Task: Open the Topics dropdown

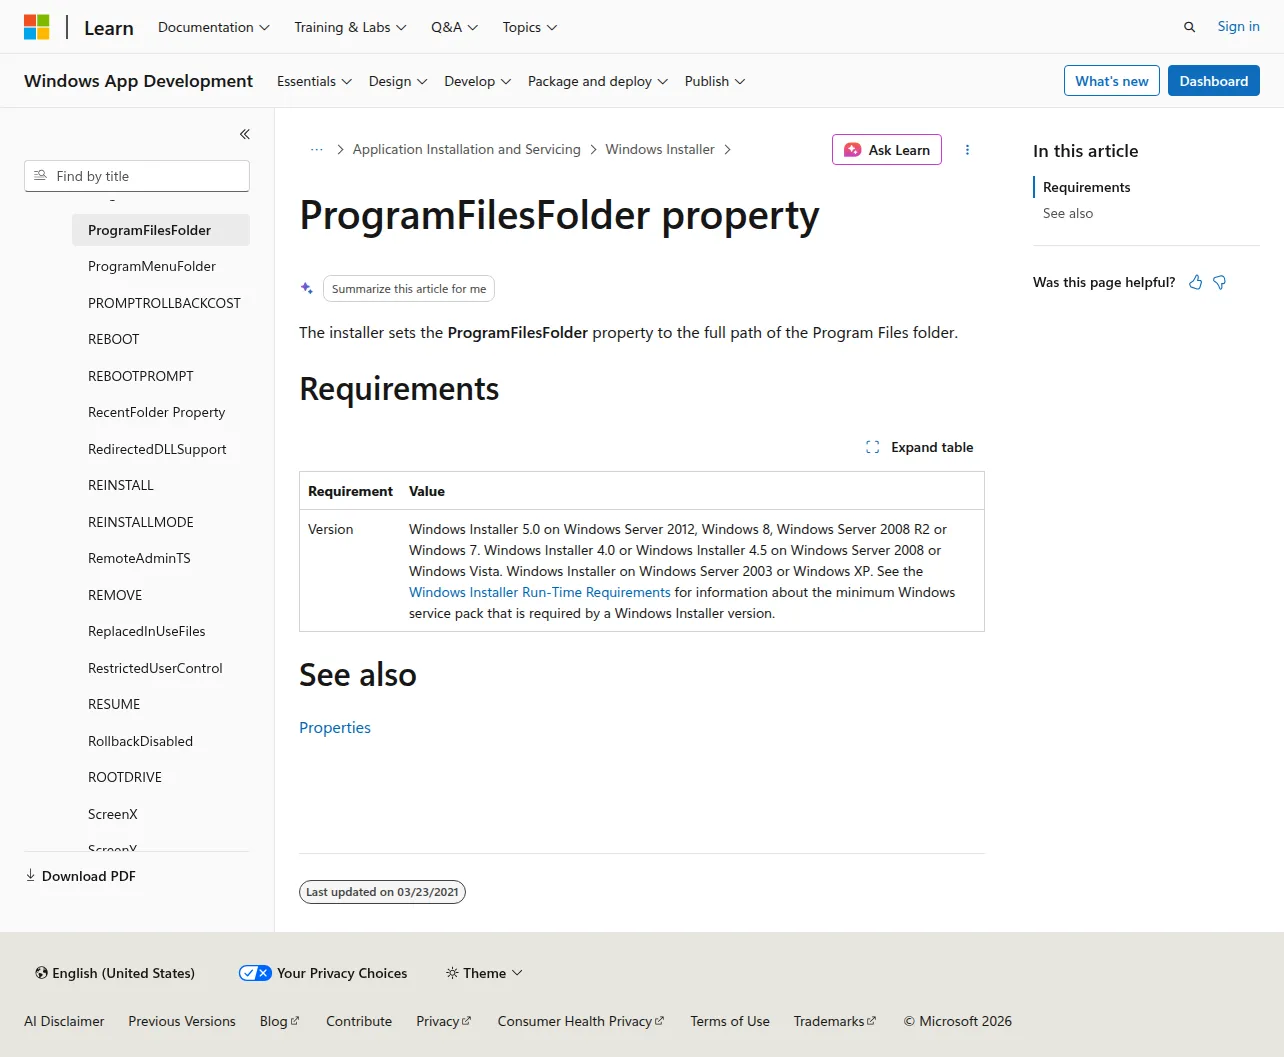Action: tap(530, 27)
